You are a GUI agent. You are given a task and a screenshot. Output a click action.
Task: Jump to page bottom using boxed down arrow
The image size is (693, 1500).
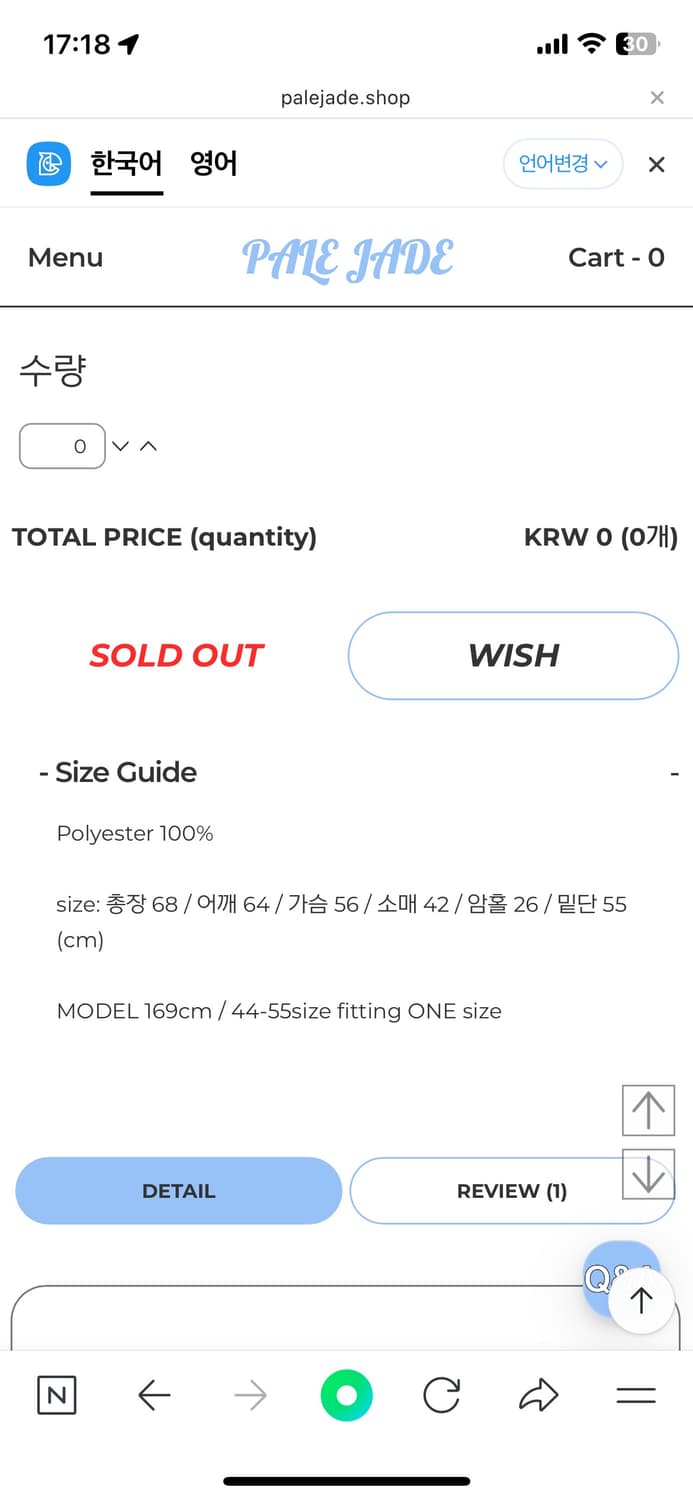[648, 1173]
